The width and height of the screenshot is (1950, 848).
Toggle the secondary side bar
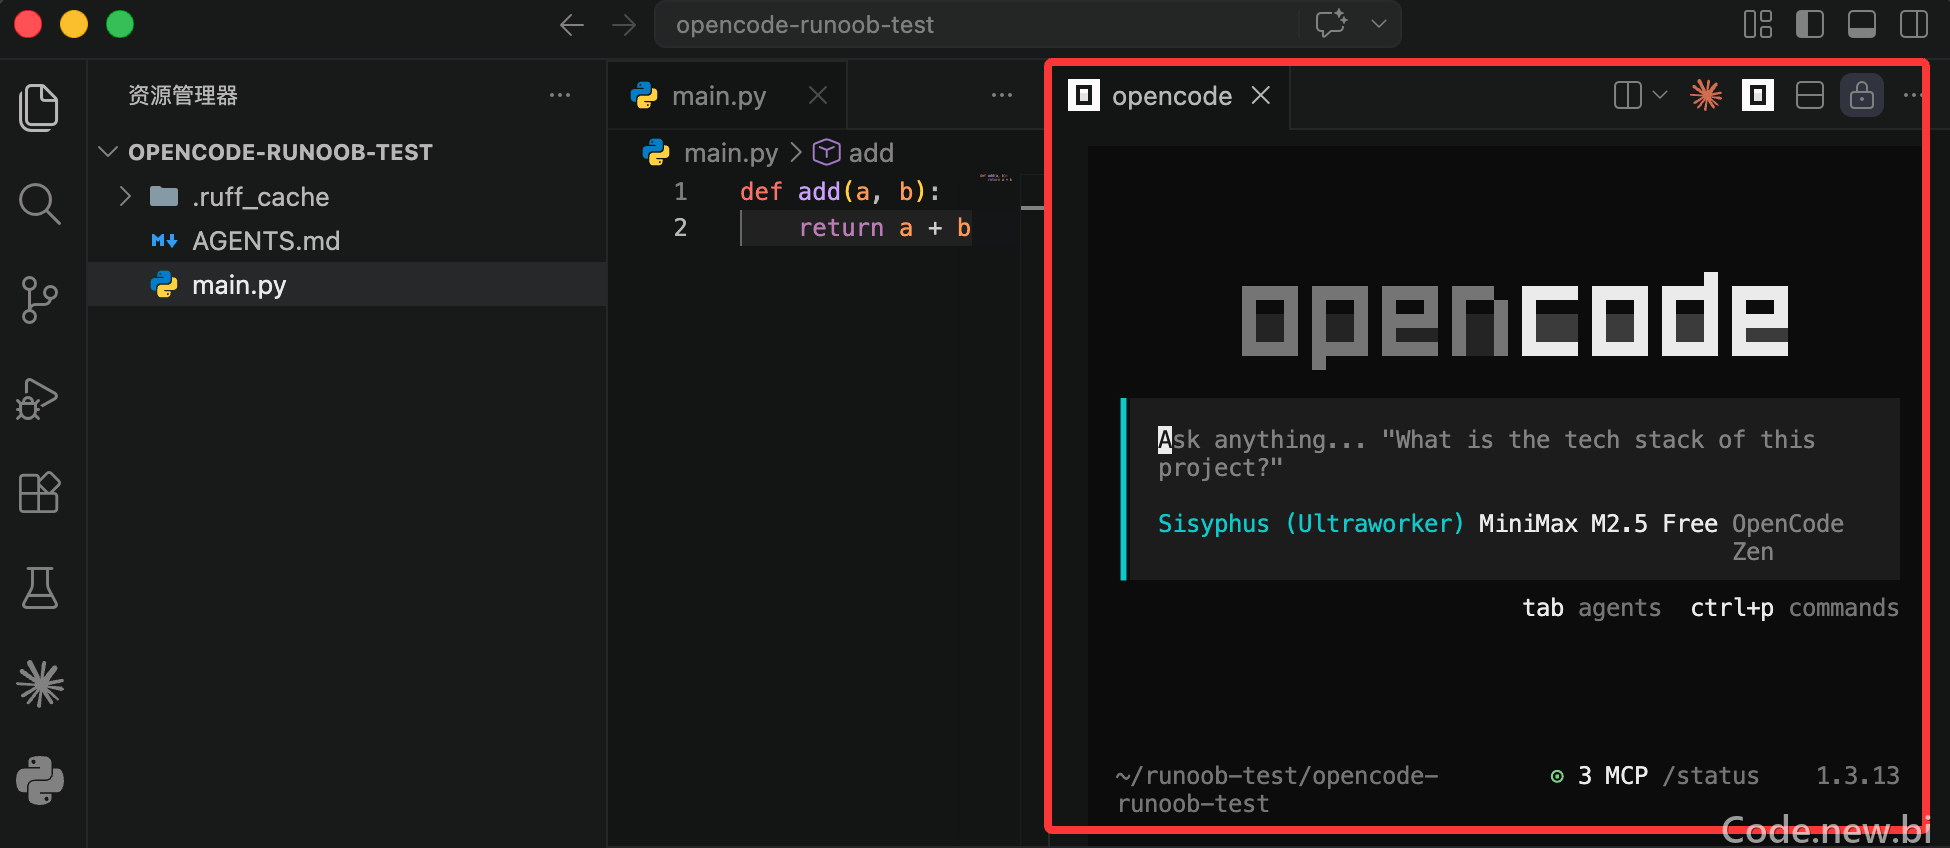coord(1914,24)
